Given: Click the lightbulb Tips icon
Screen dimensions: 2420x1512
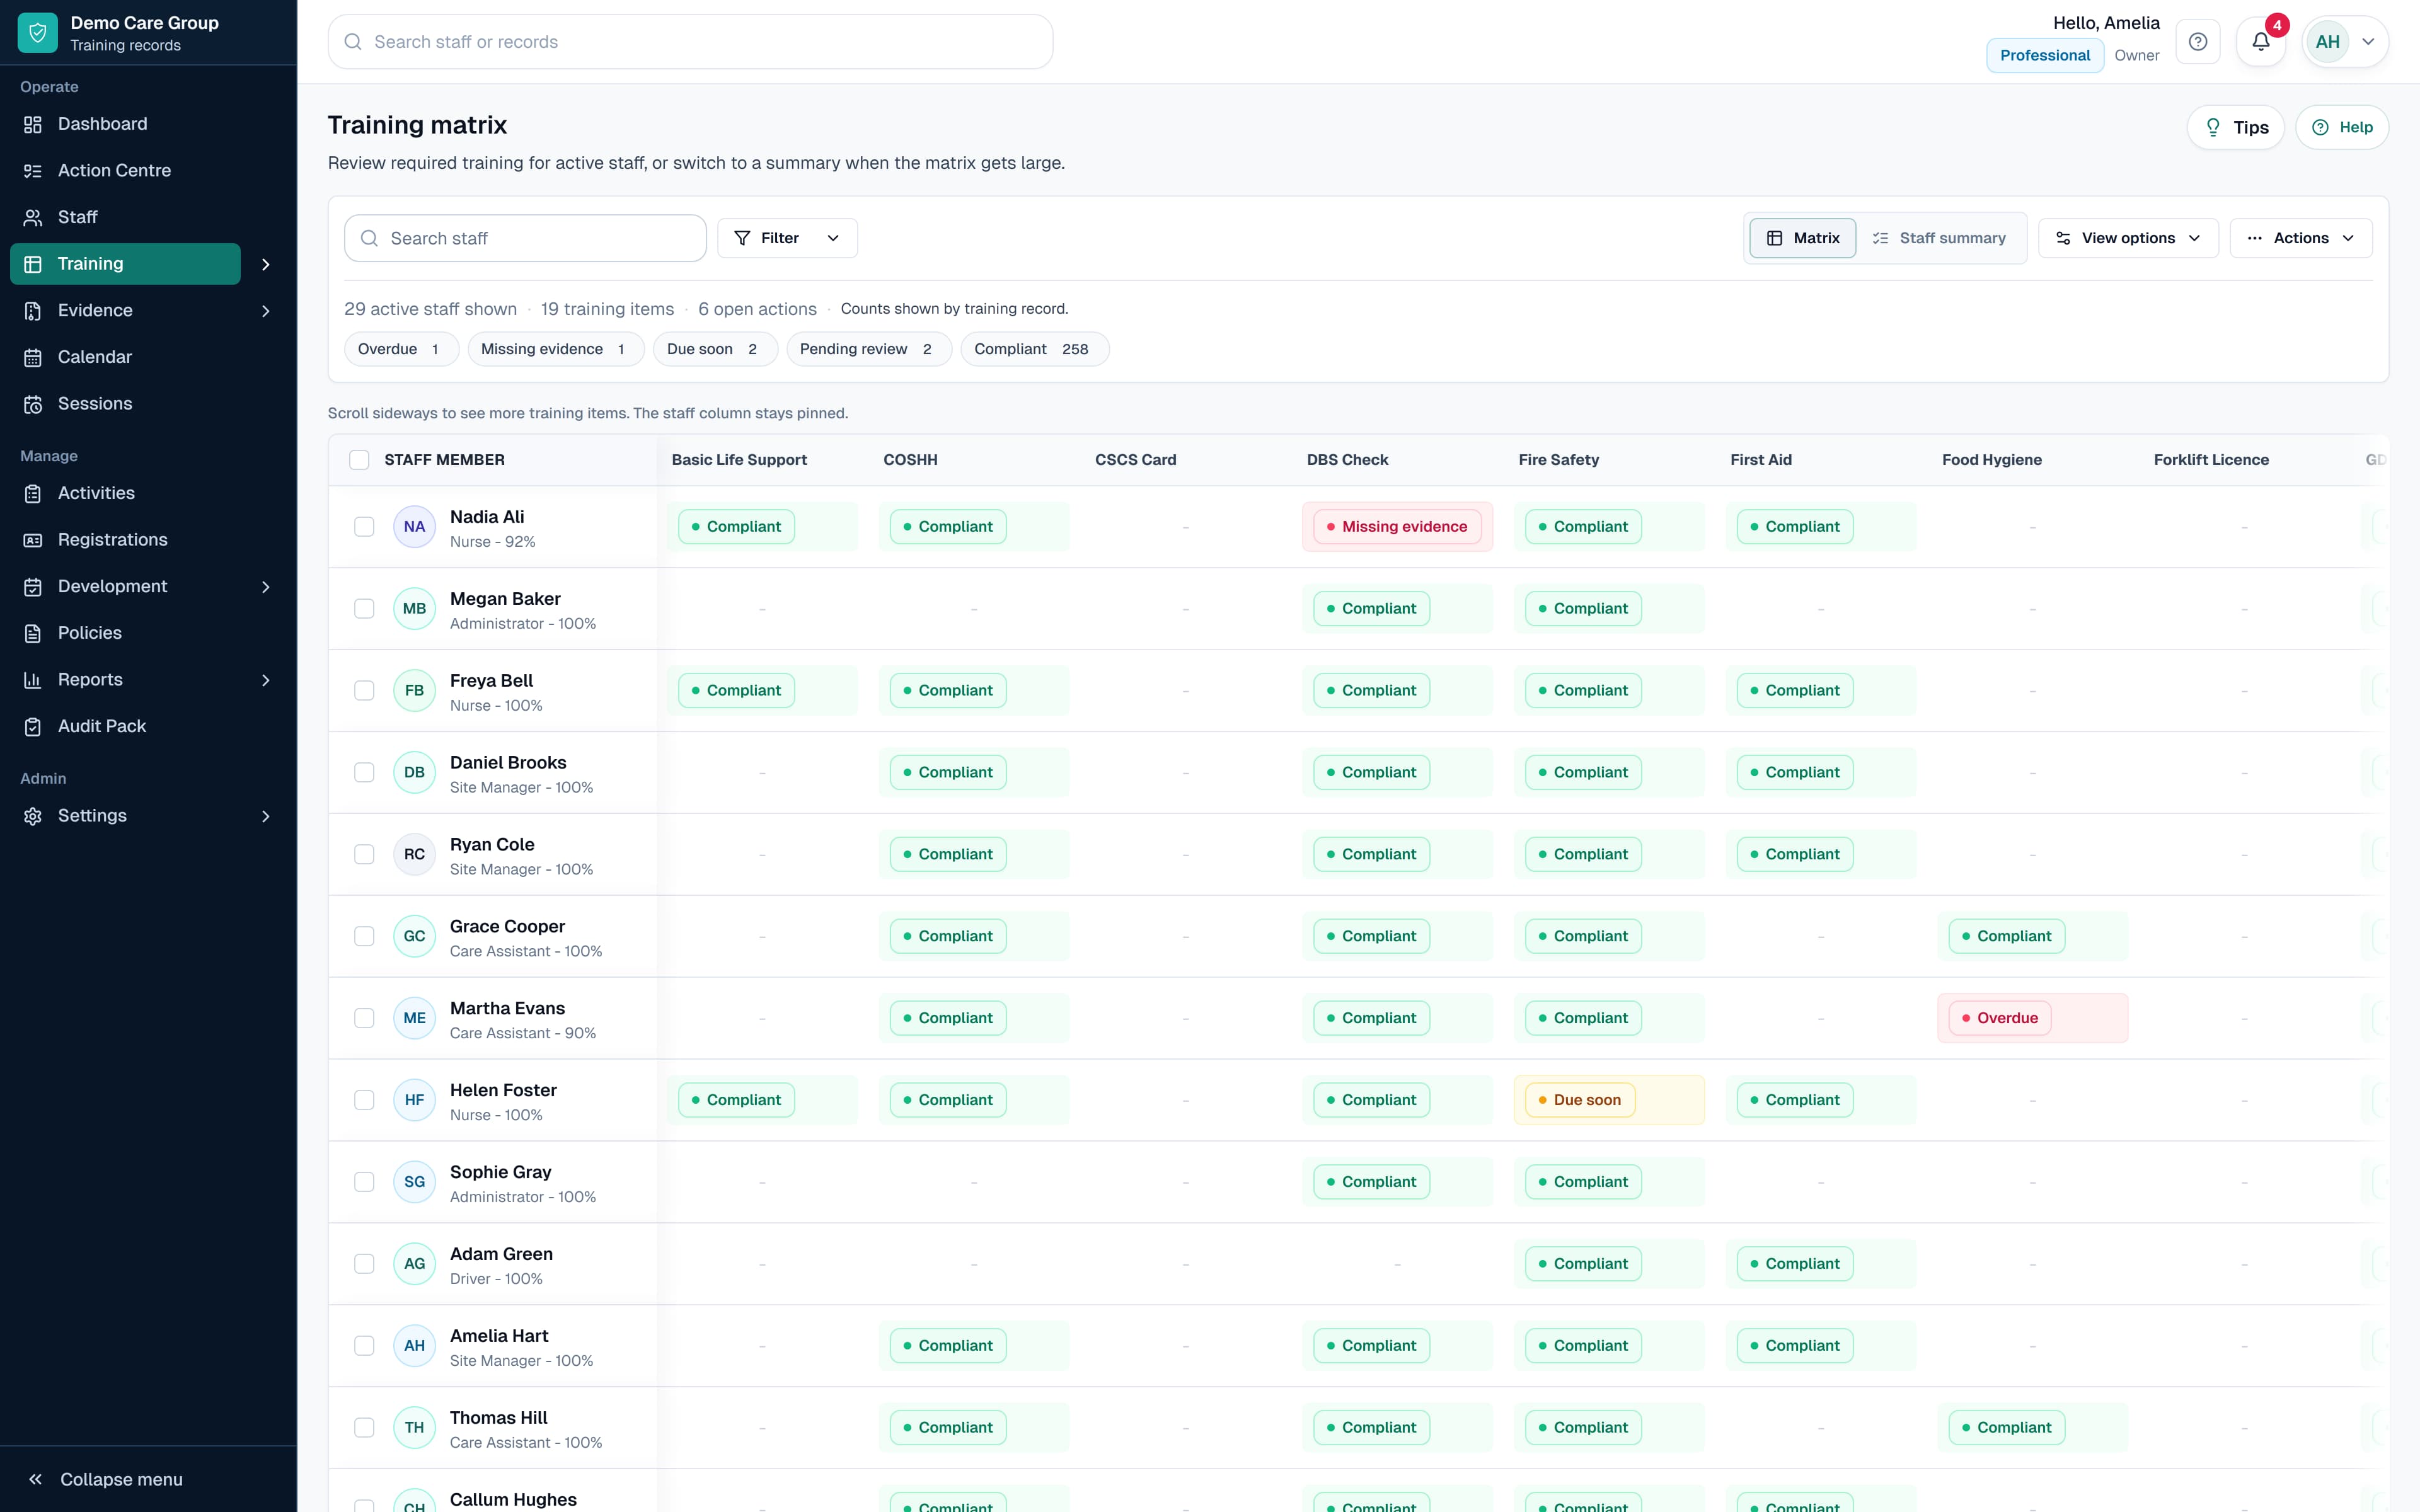Looking at the screenshot, I should (2213, 127).
